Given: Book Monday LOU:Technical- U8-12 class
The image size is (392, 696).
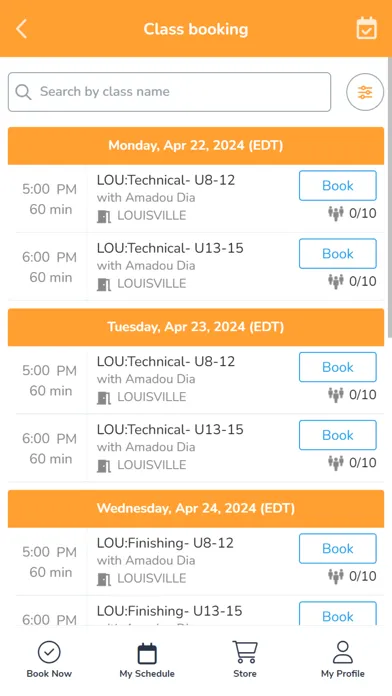Looking at the screenshot, I should click(338, 186).
